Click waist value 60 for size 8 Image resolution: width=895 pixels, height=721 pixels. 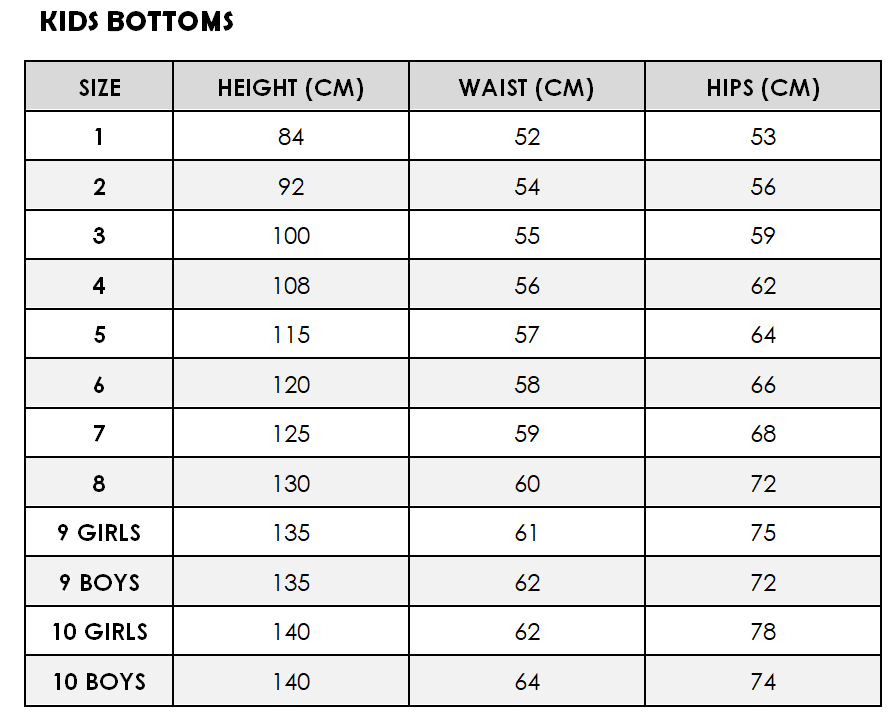(x=527, y=484)
